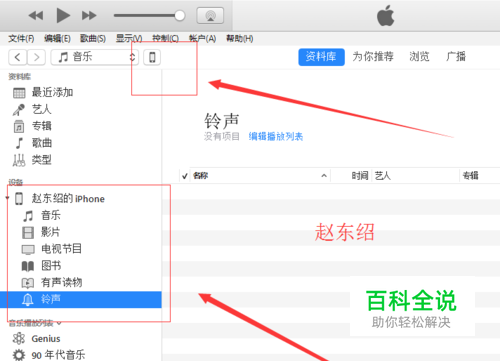Set the volume slider knob
Image resolution: width=500 pixels, height=361 pixels.
coord(180,15)
